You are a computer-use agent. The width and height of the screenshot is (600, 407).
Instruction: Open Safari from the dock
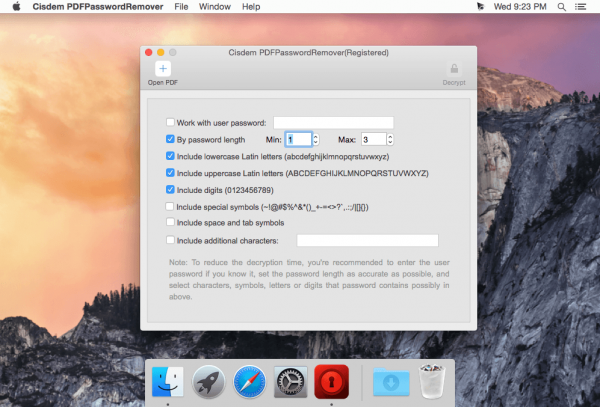click(249, 381)
